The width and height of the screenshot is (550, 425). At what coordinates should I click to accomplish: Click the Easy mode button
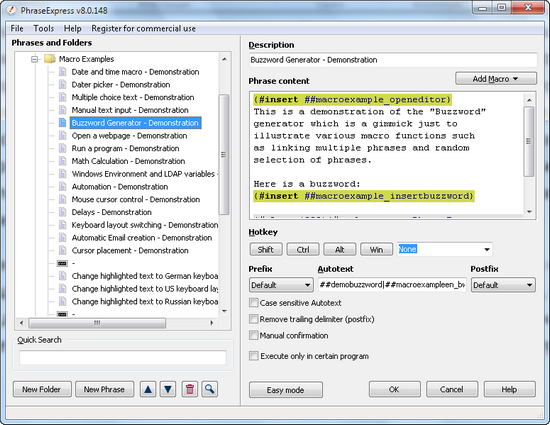286,390
